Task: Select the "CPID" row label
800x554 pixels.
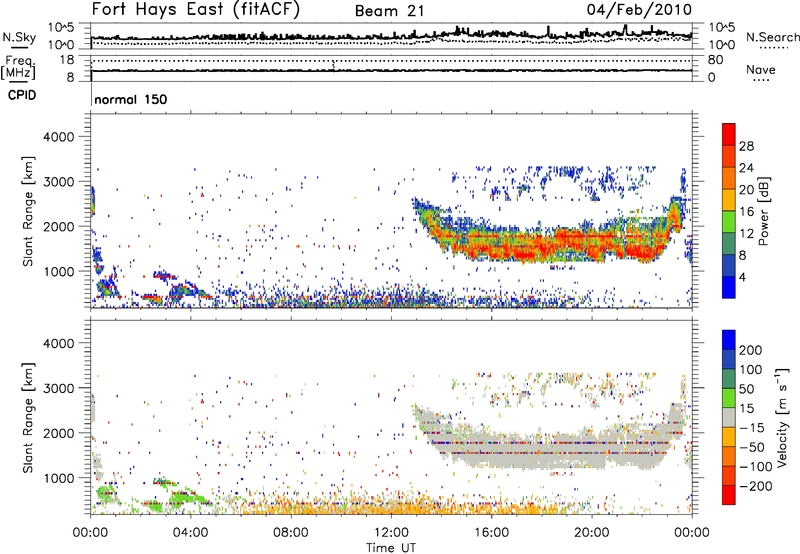Action: coord(22,95)
